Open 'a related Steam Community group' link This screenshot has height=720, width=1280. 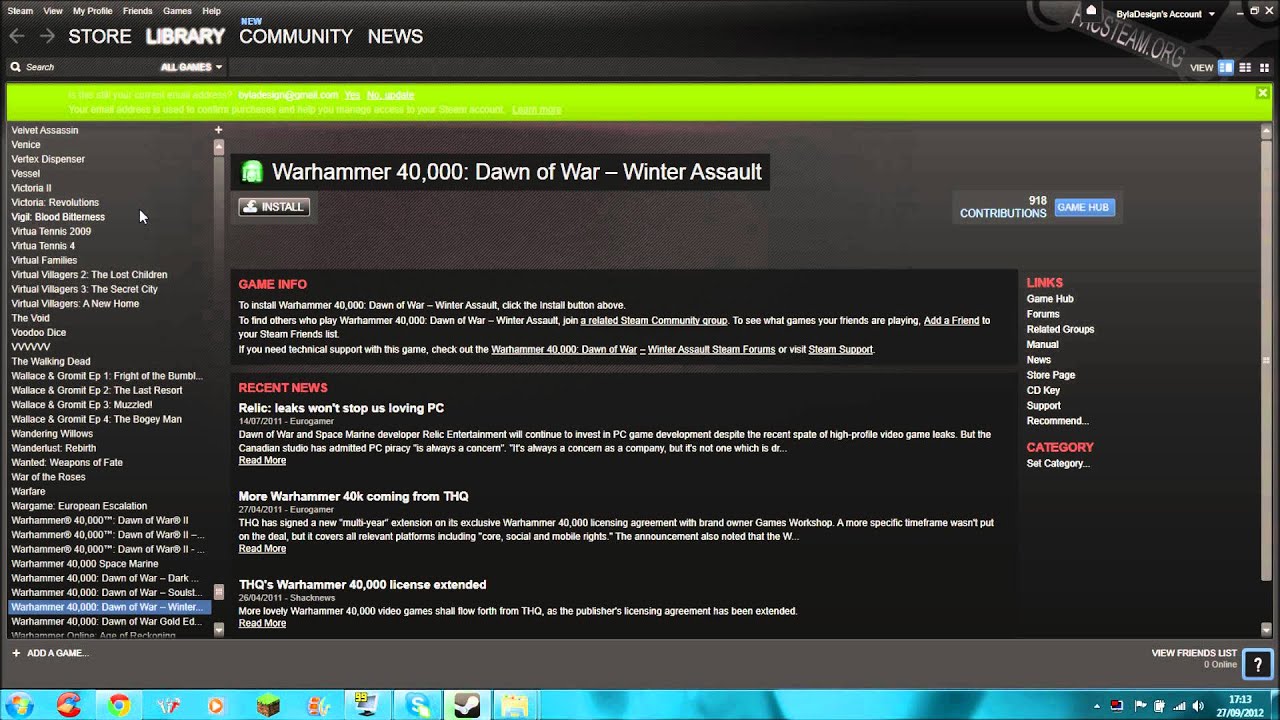pos(654,321)
